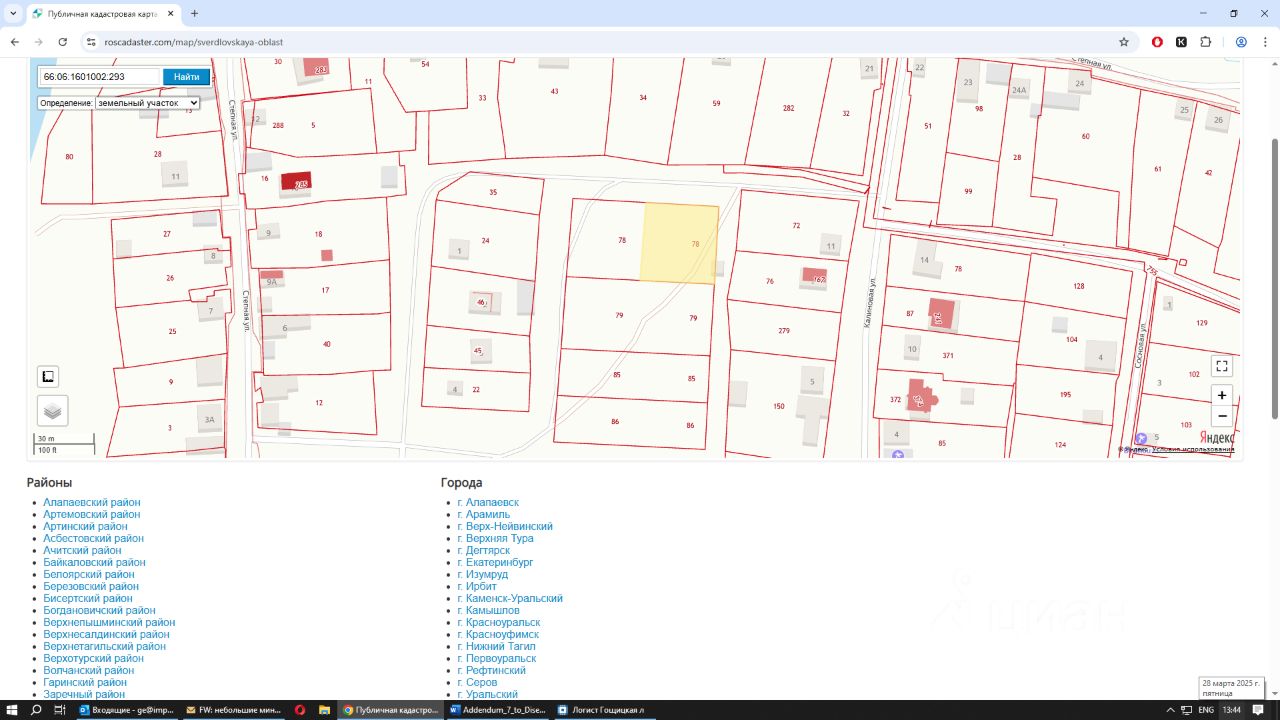Select the dark red building 265
Viewport: 1280px width, 720px height.
[x=295, y=181]
